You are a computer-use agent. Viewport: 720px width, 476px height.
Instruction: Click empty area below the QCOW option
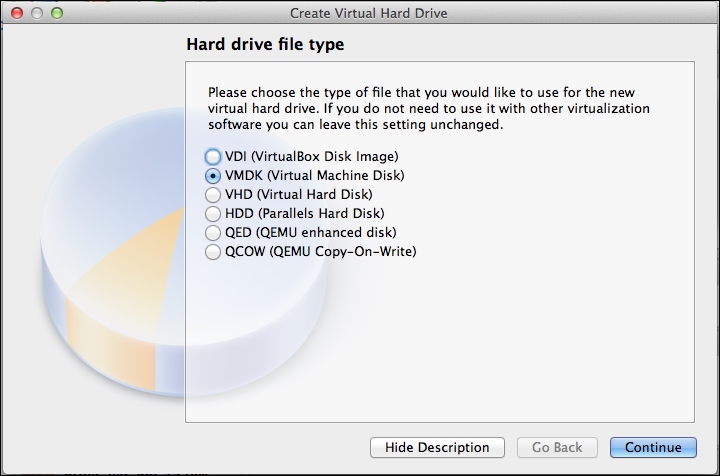pos(439,340)
